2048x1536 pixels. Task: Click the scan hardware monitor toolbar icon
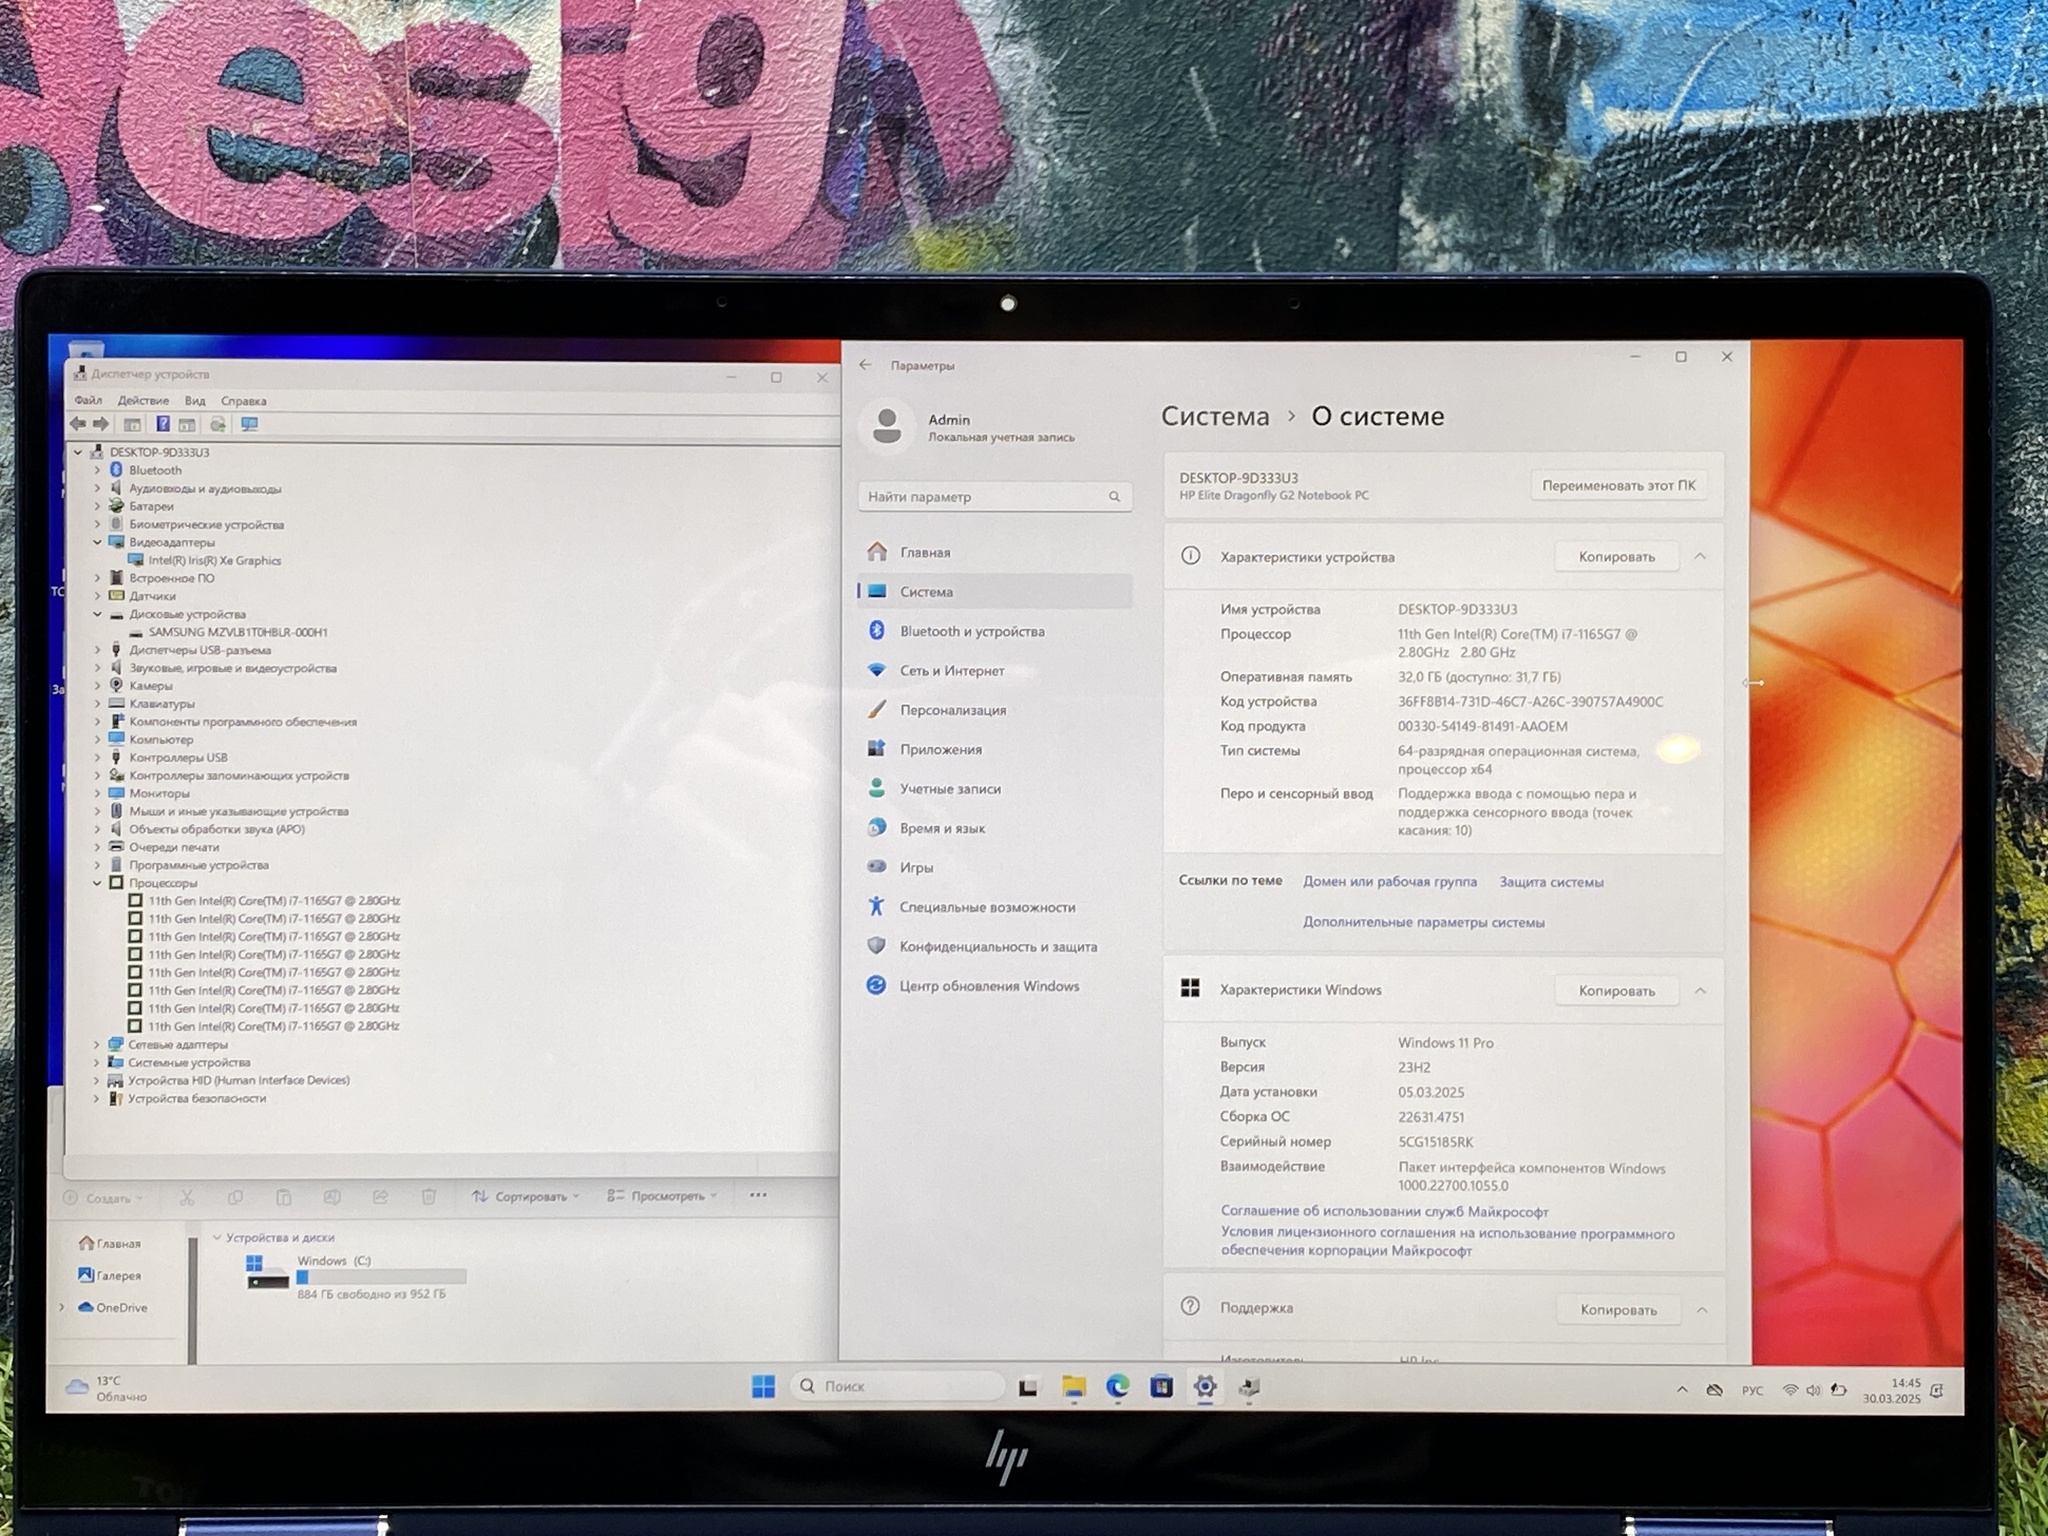[250, 424]
